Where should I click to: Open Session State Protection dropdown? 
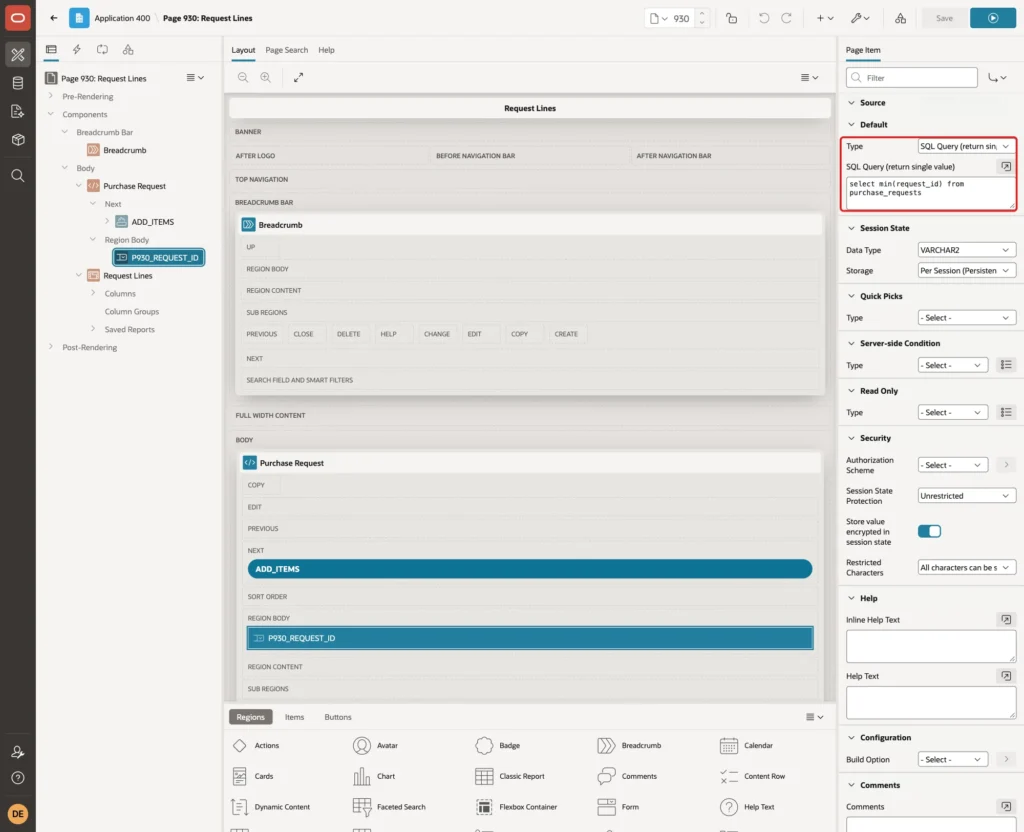tap(966, 496)
